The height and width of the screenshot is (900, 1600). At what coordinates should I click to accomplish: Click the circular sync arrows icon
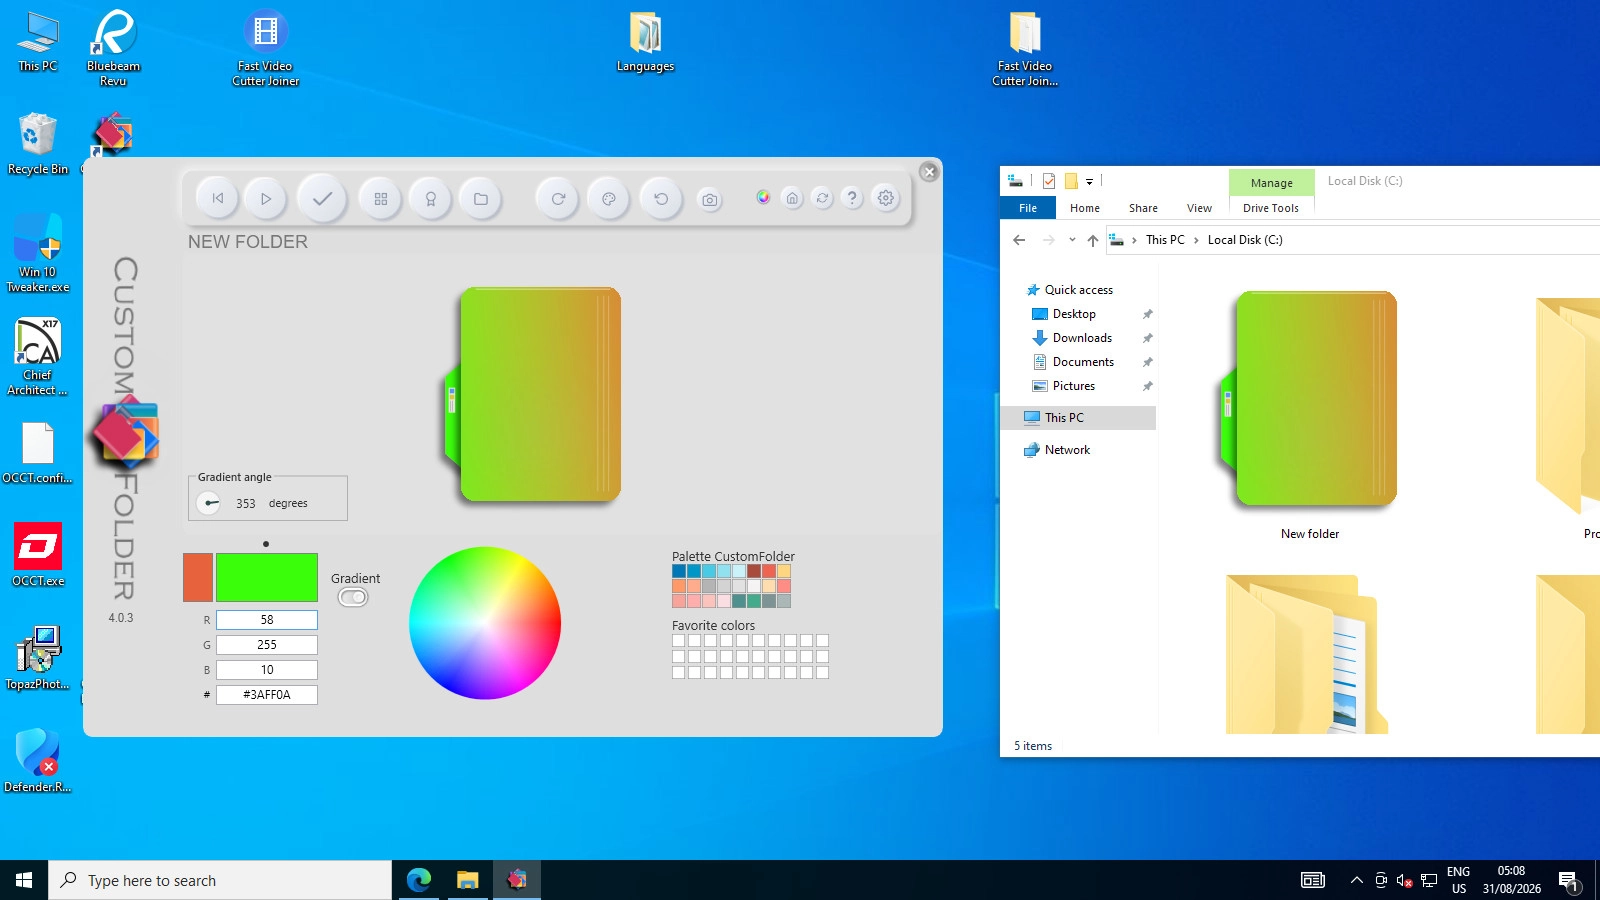(x=822, y=198)
